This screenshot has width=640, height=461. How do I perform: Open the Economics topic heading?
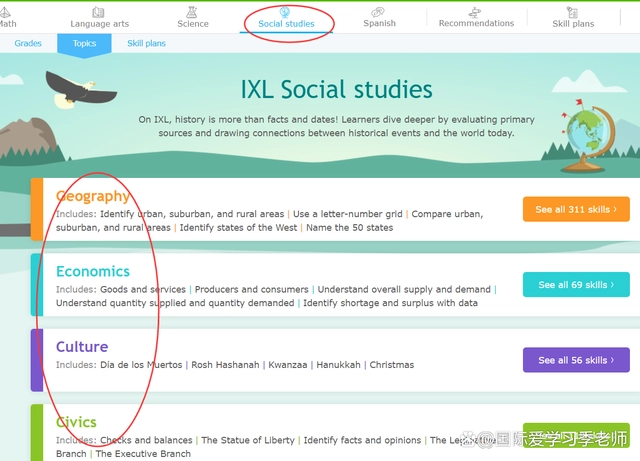tap(93, 272)
